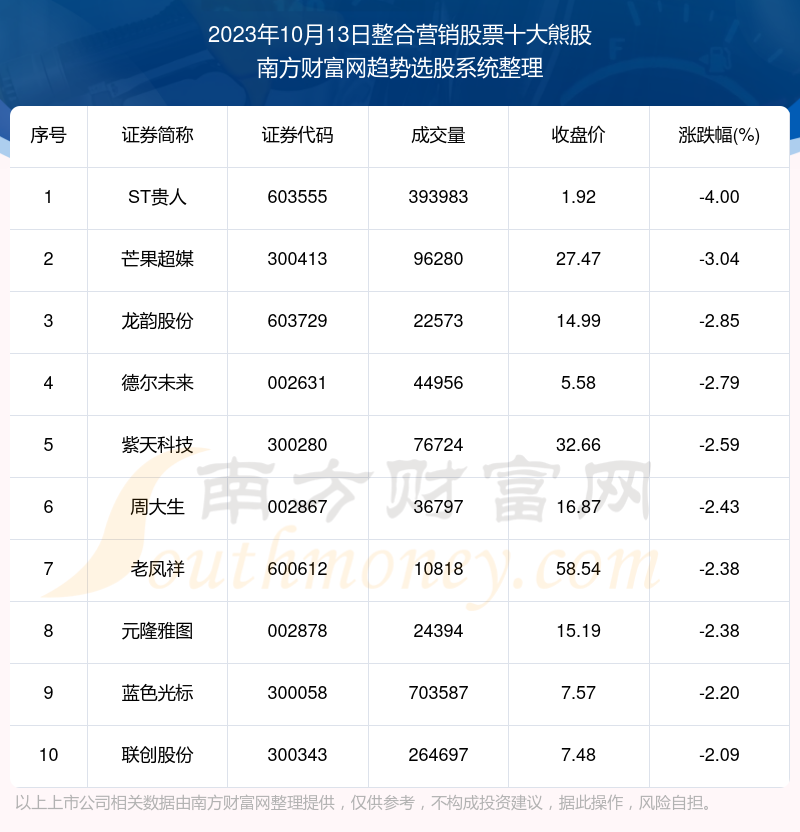Select the 龙韵股份 stock name
800x832 pixels.
click(158, 321)
